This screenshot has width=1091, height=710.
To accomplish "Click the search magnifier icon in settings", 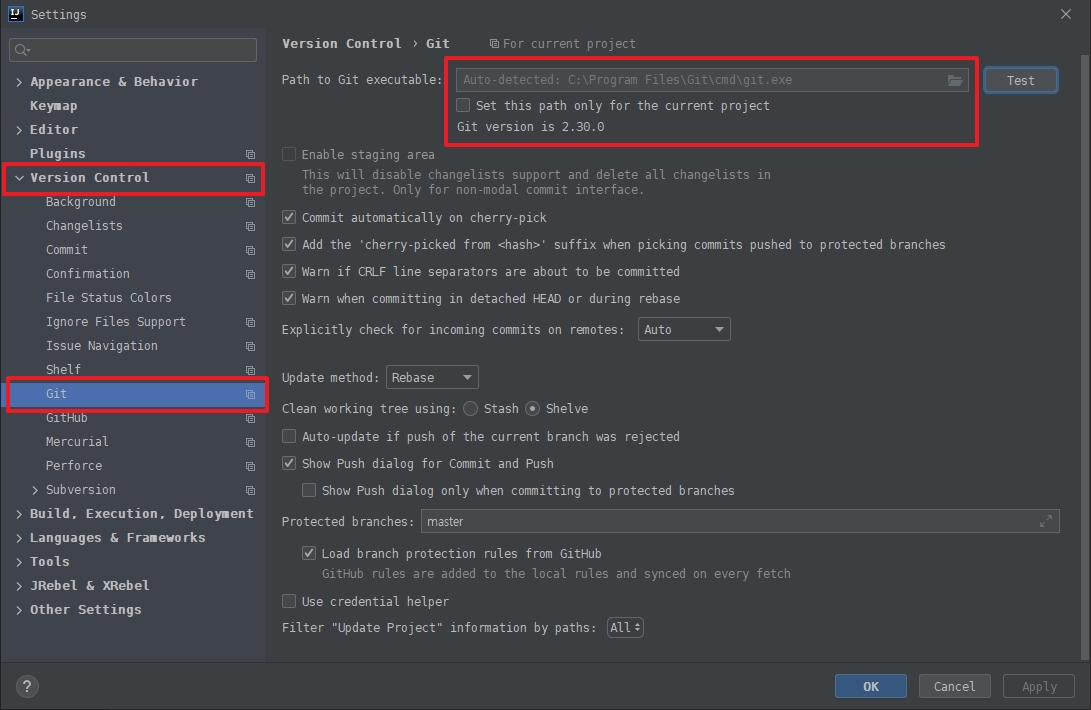I will (x=22, y=50).
